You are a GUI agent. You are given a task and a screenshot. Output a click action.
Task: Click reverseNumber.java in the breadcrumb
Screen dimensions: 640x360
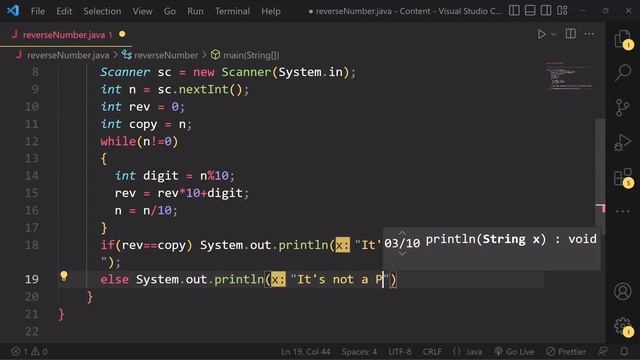point(68,55)
